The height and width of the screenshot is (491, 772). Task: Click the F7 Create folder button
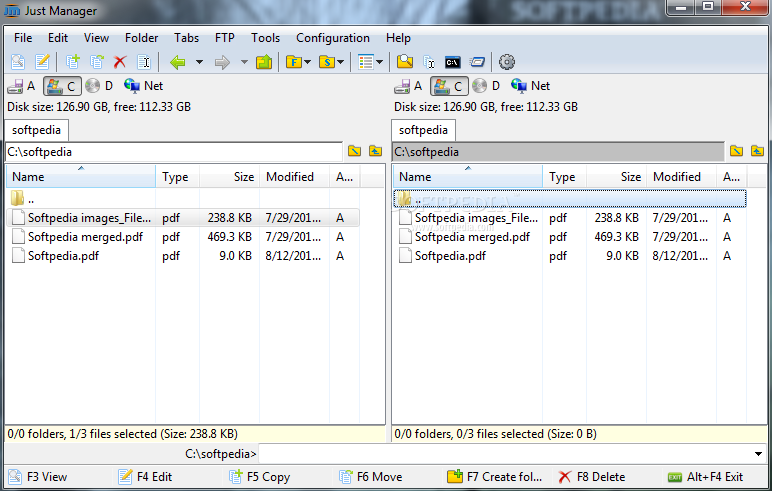point(495,477)
